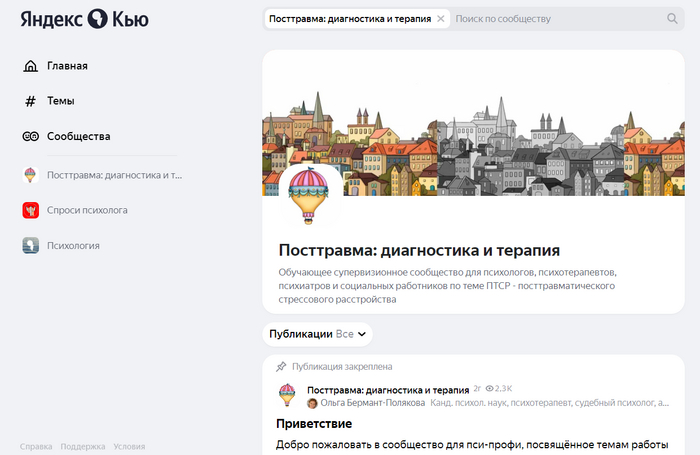Viewport: 700px width, 455px height.
Task: Remove Посттравма community filter chip
Action: tap(441, 19)
